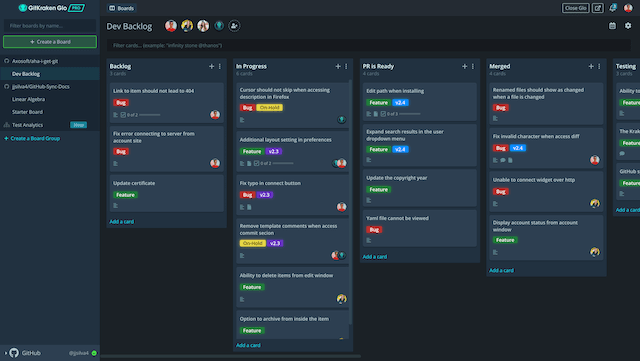Screen dimensions: 640x361
Task: Click the GitHub icon in bottom bar
Action: click(14, 352)
